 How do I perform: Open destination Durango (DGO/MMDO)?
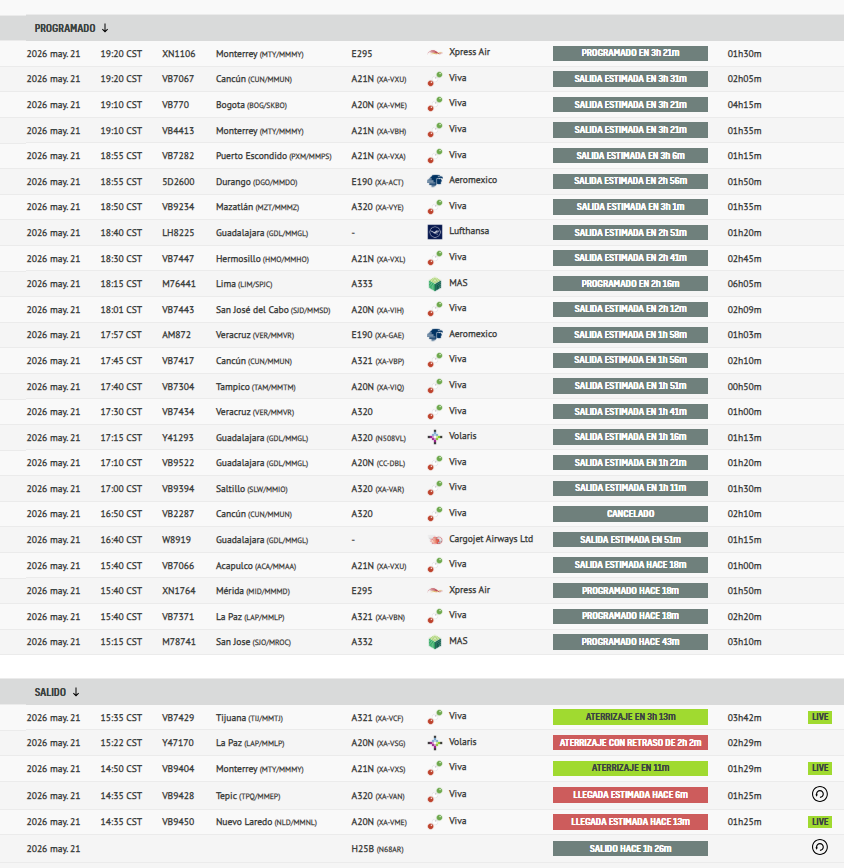256,182
